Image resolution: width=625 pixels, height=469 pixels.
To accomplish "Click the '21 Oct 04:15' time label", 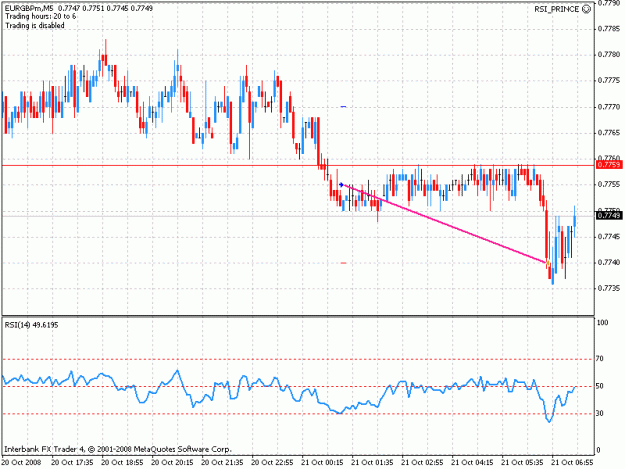I will pyautogui.click(x=472, y=463).
